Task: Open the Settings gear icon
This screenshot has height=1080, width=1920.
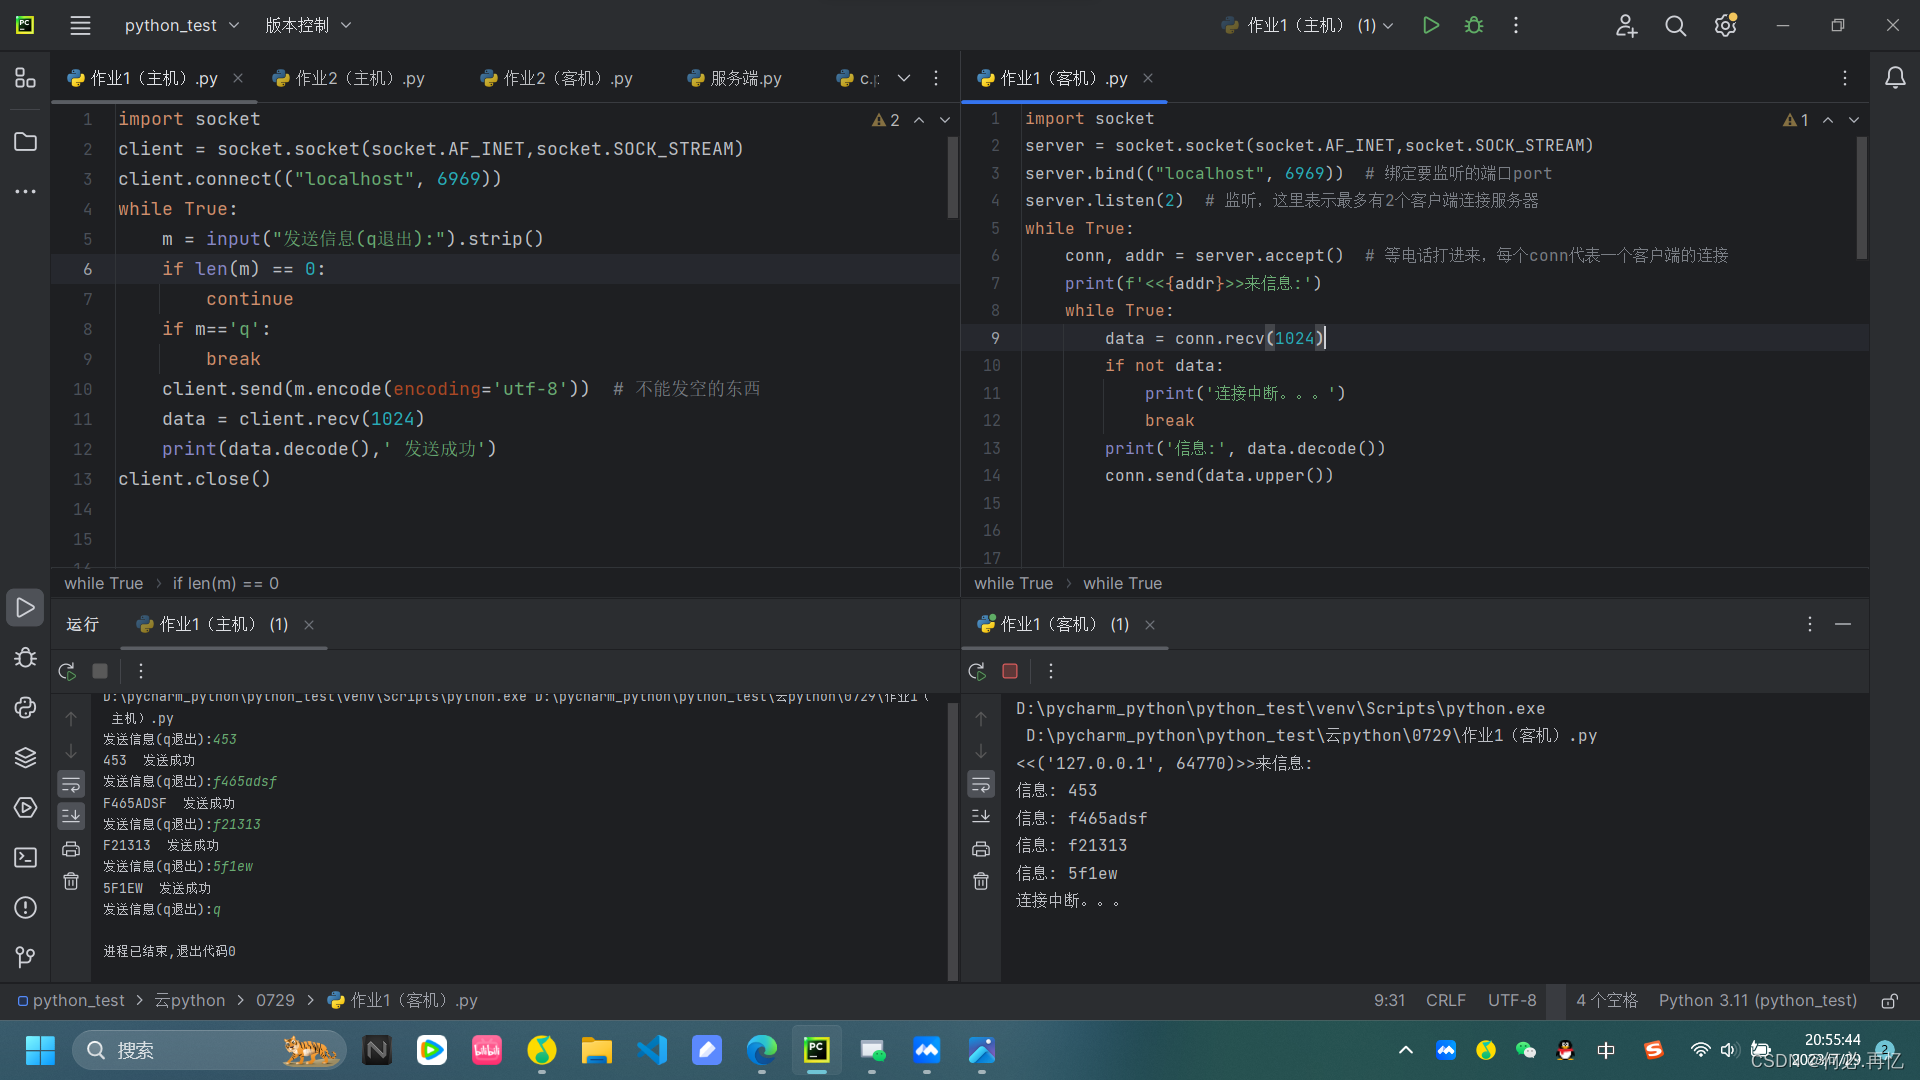Action: [x=1725, y=25]
